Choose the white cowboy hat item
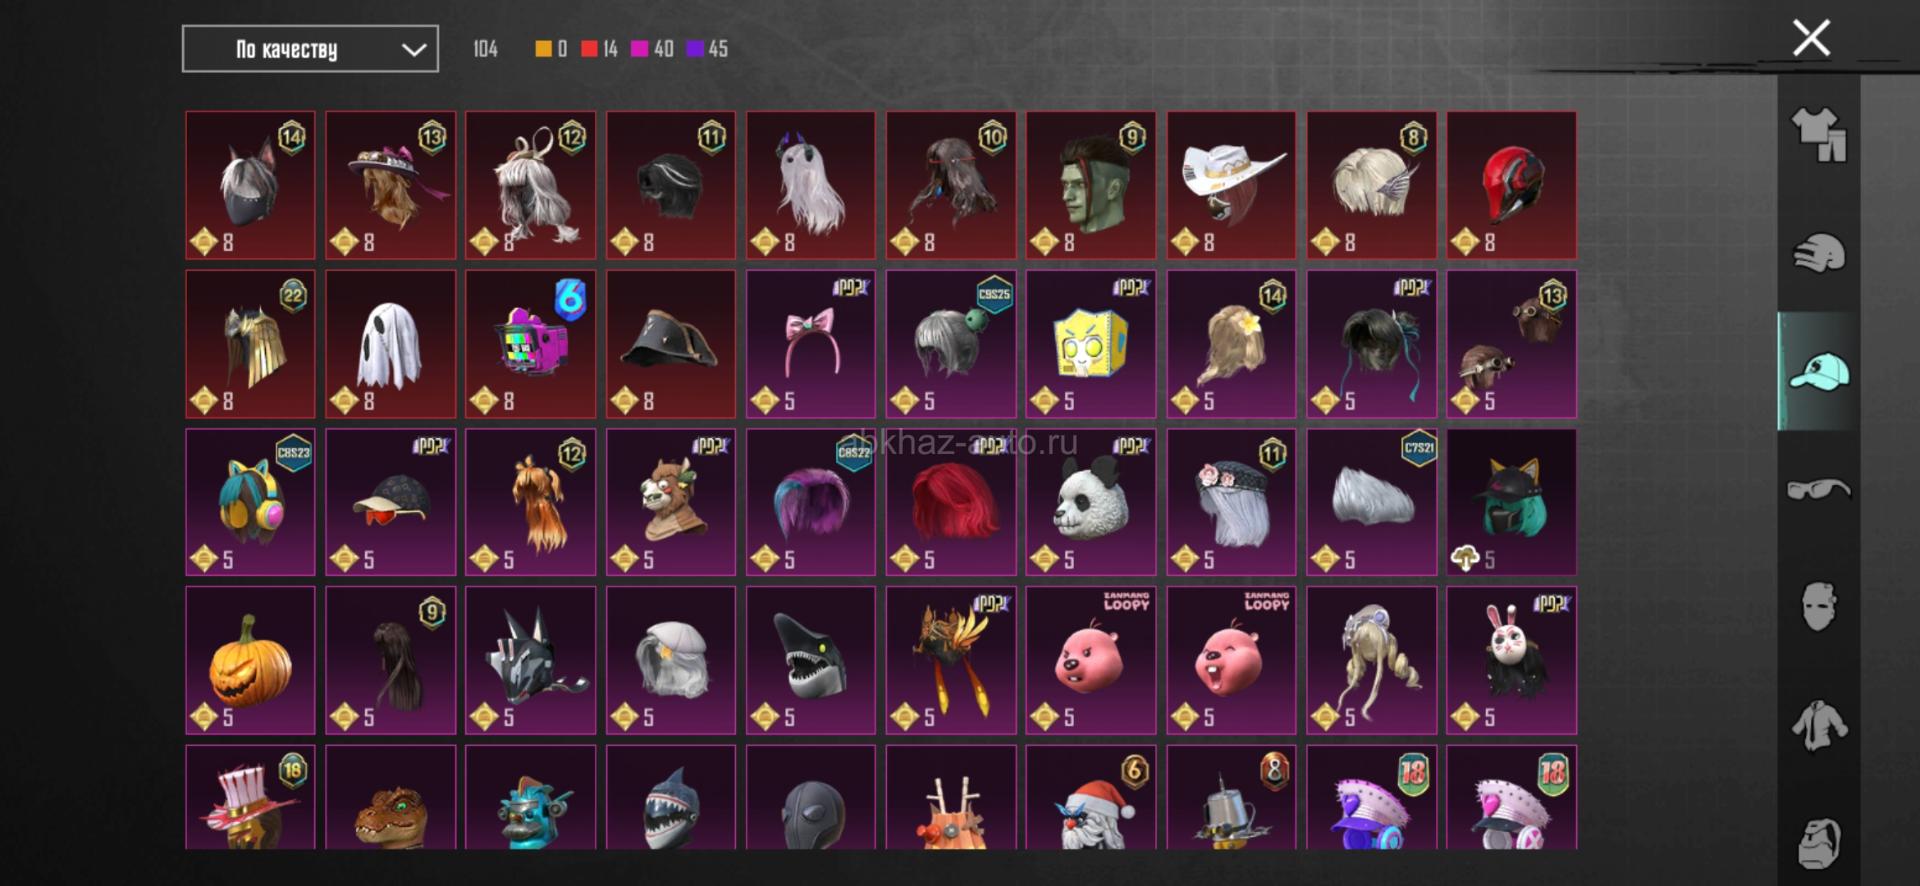1920x886 pixels. click(x=1231, y=185)
